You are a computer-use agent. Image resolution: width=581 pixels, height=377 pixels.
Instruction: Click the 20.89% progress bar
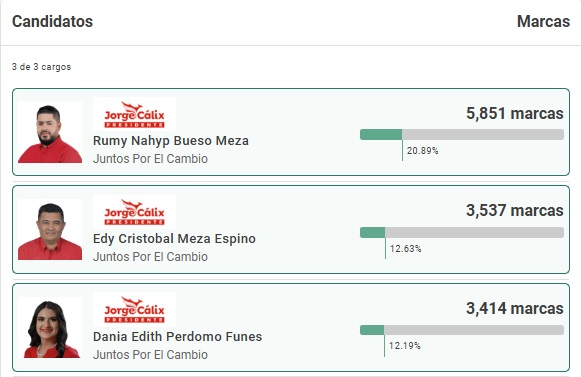pos(462,135)
